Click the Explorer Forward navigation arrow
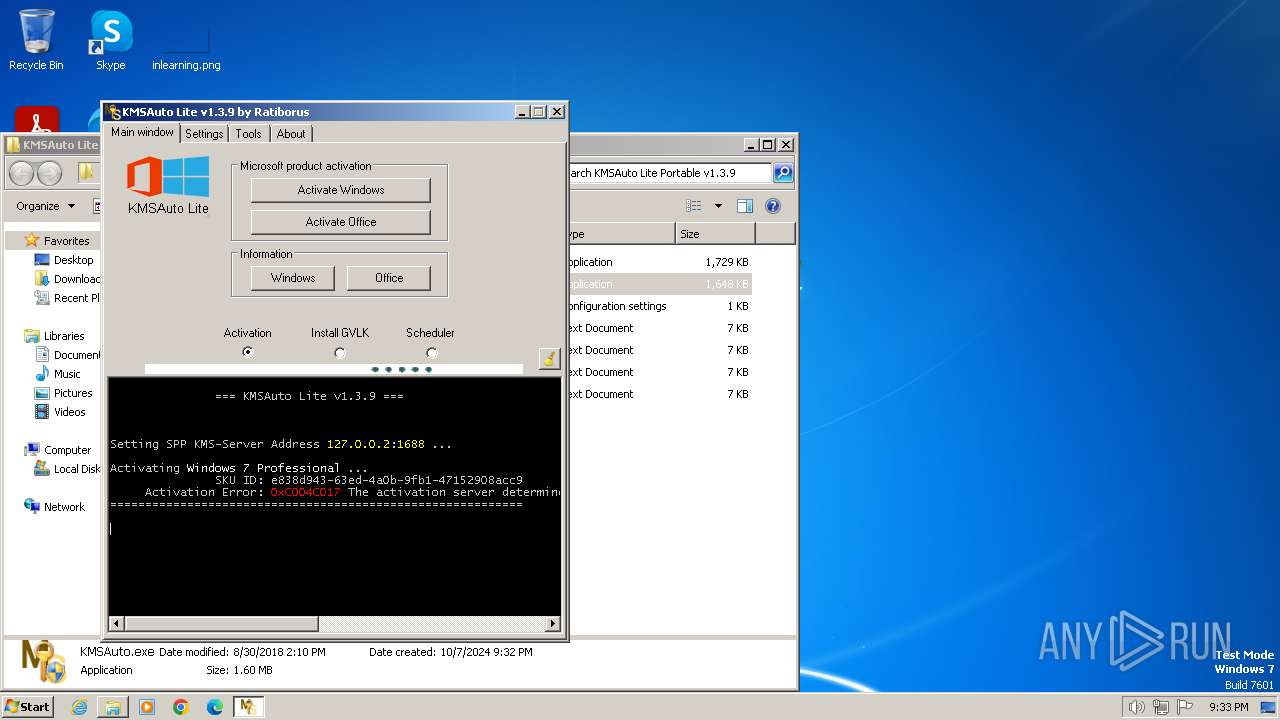Viewport: 1280px width, 720px height. pos(49,173)
